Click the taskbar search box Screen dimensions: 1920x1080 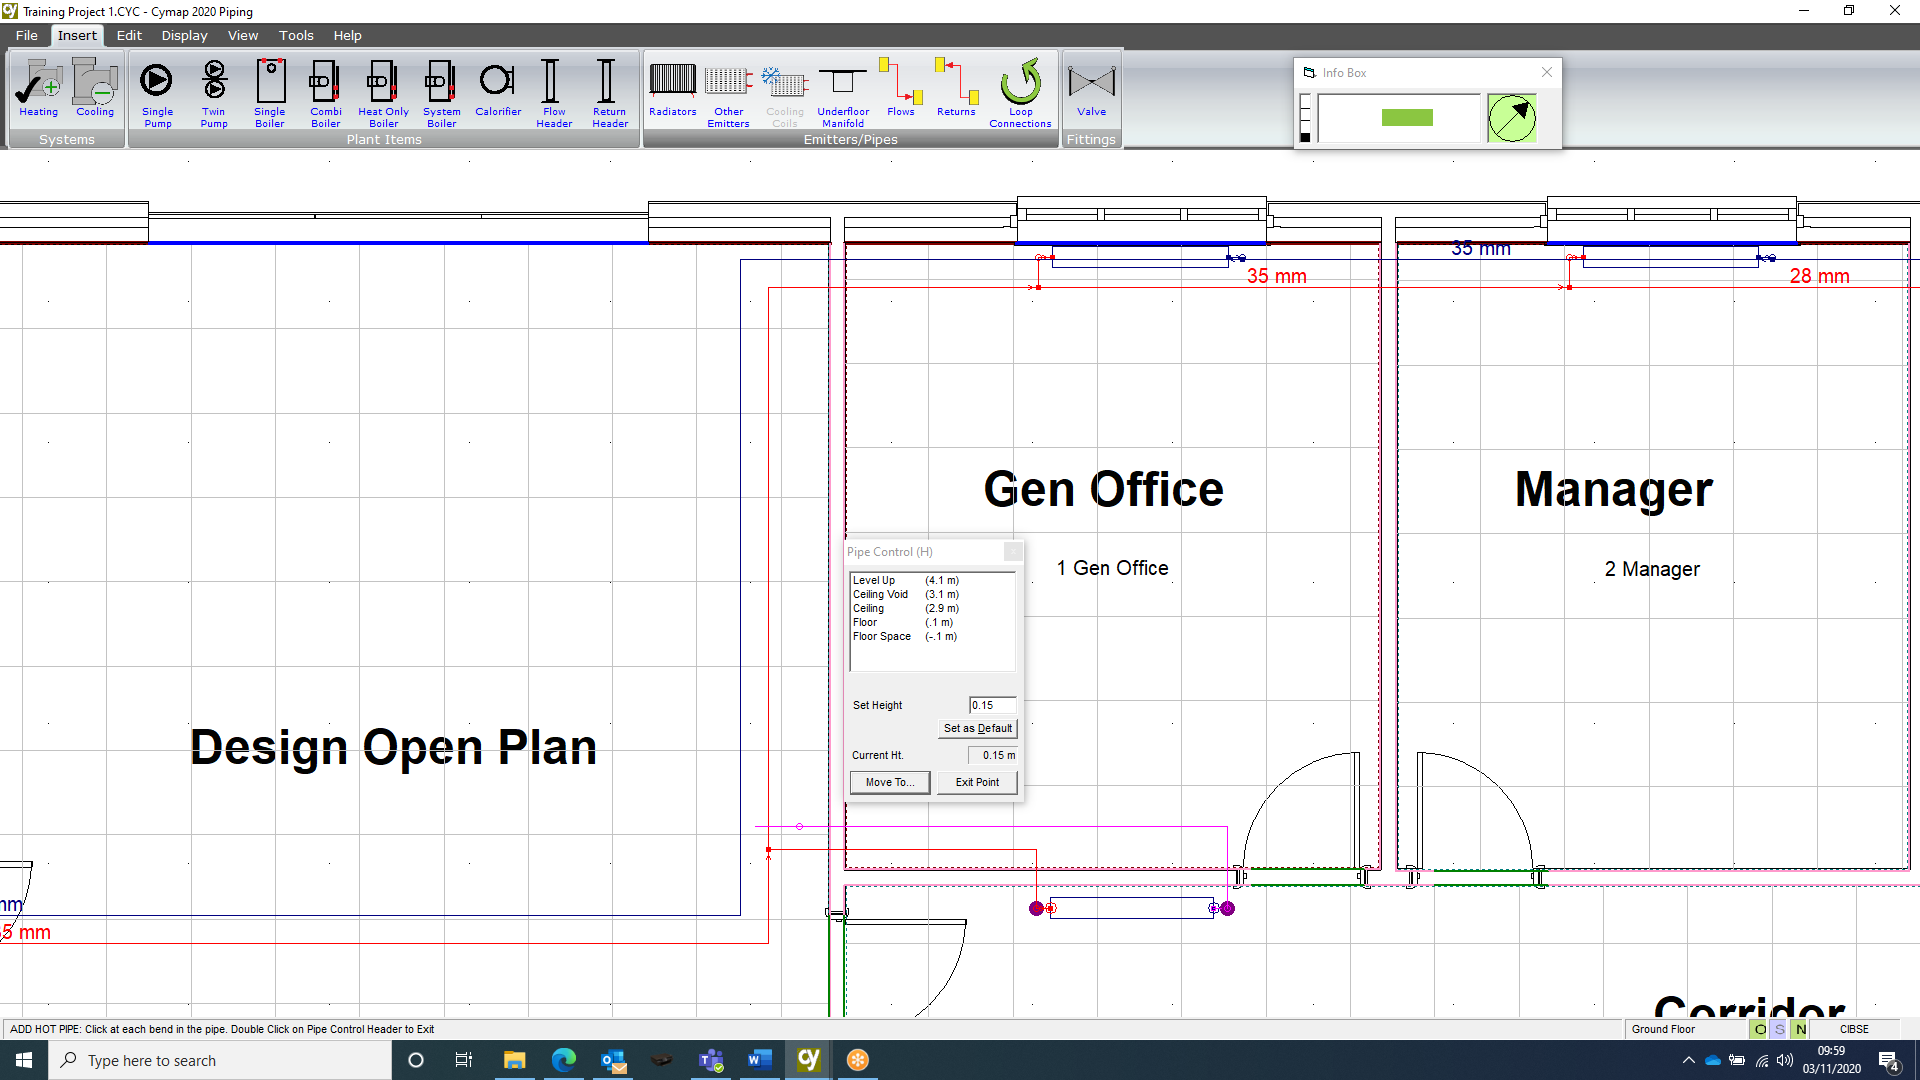(x=220, y=1060)
